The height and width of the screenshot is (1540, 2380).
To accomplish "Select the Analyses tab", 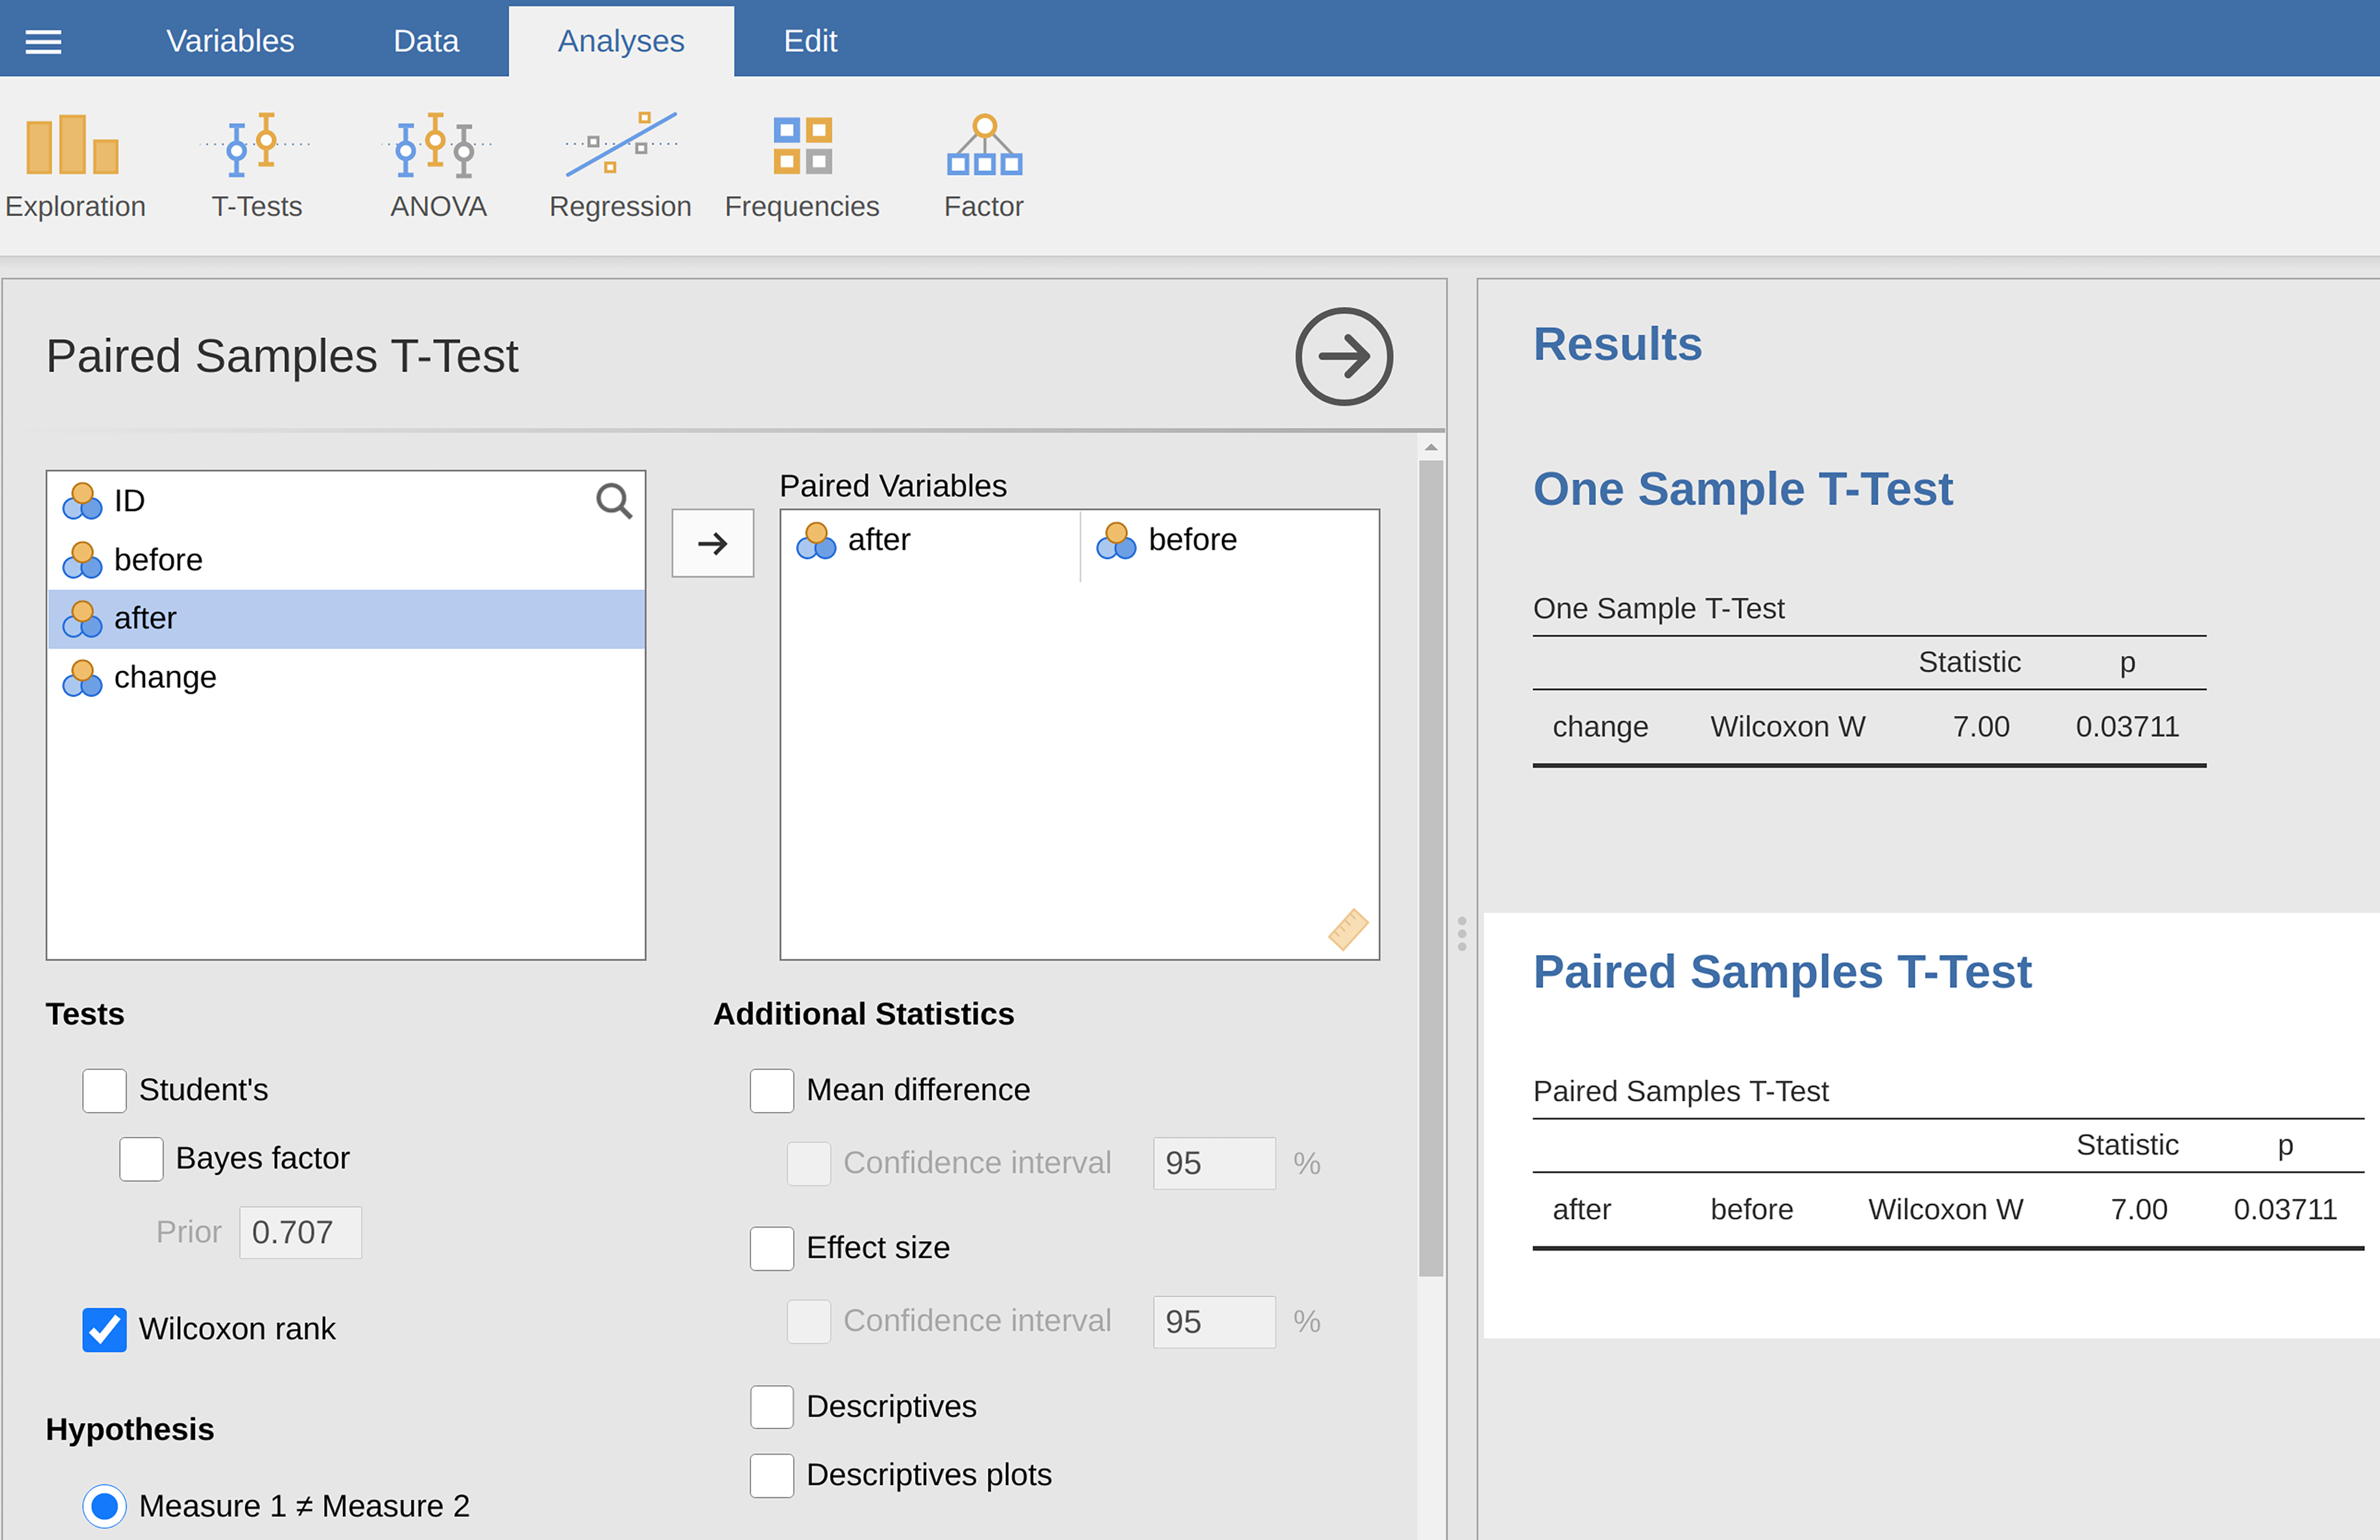I will pyautogui.click(x=621, y=41).
